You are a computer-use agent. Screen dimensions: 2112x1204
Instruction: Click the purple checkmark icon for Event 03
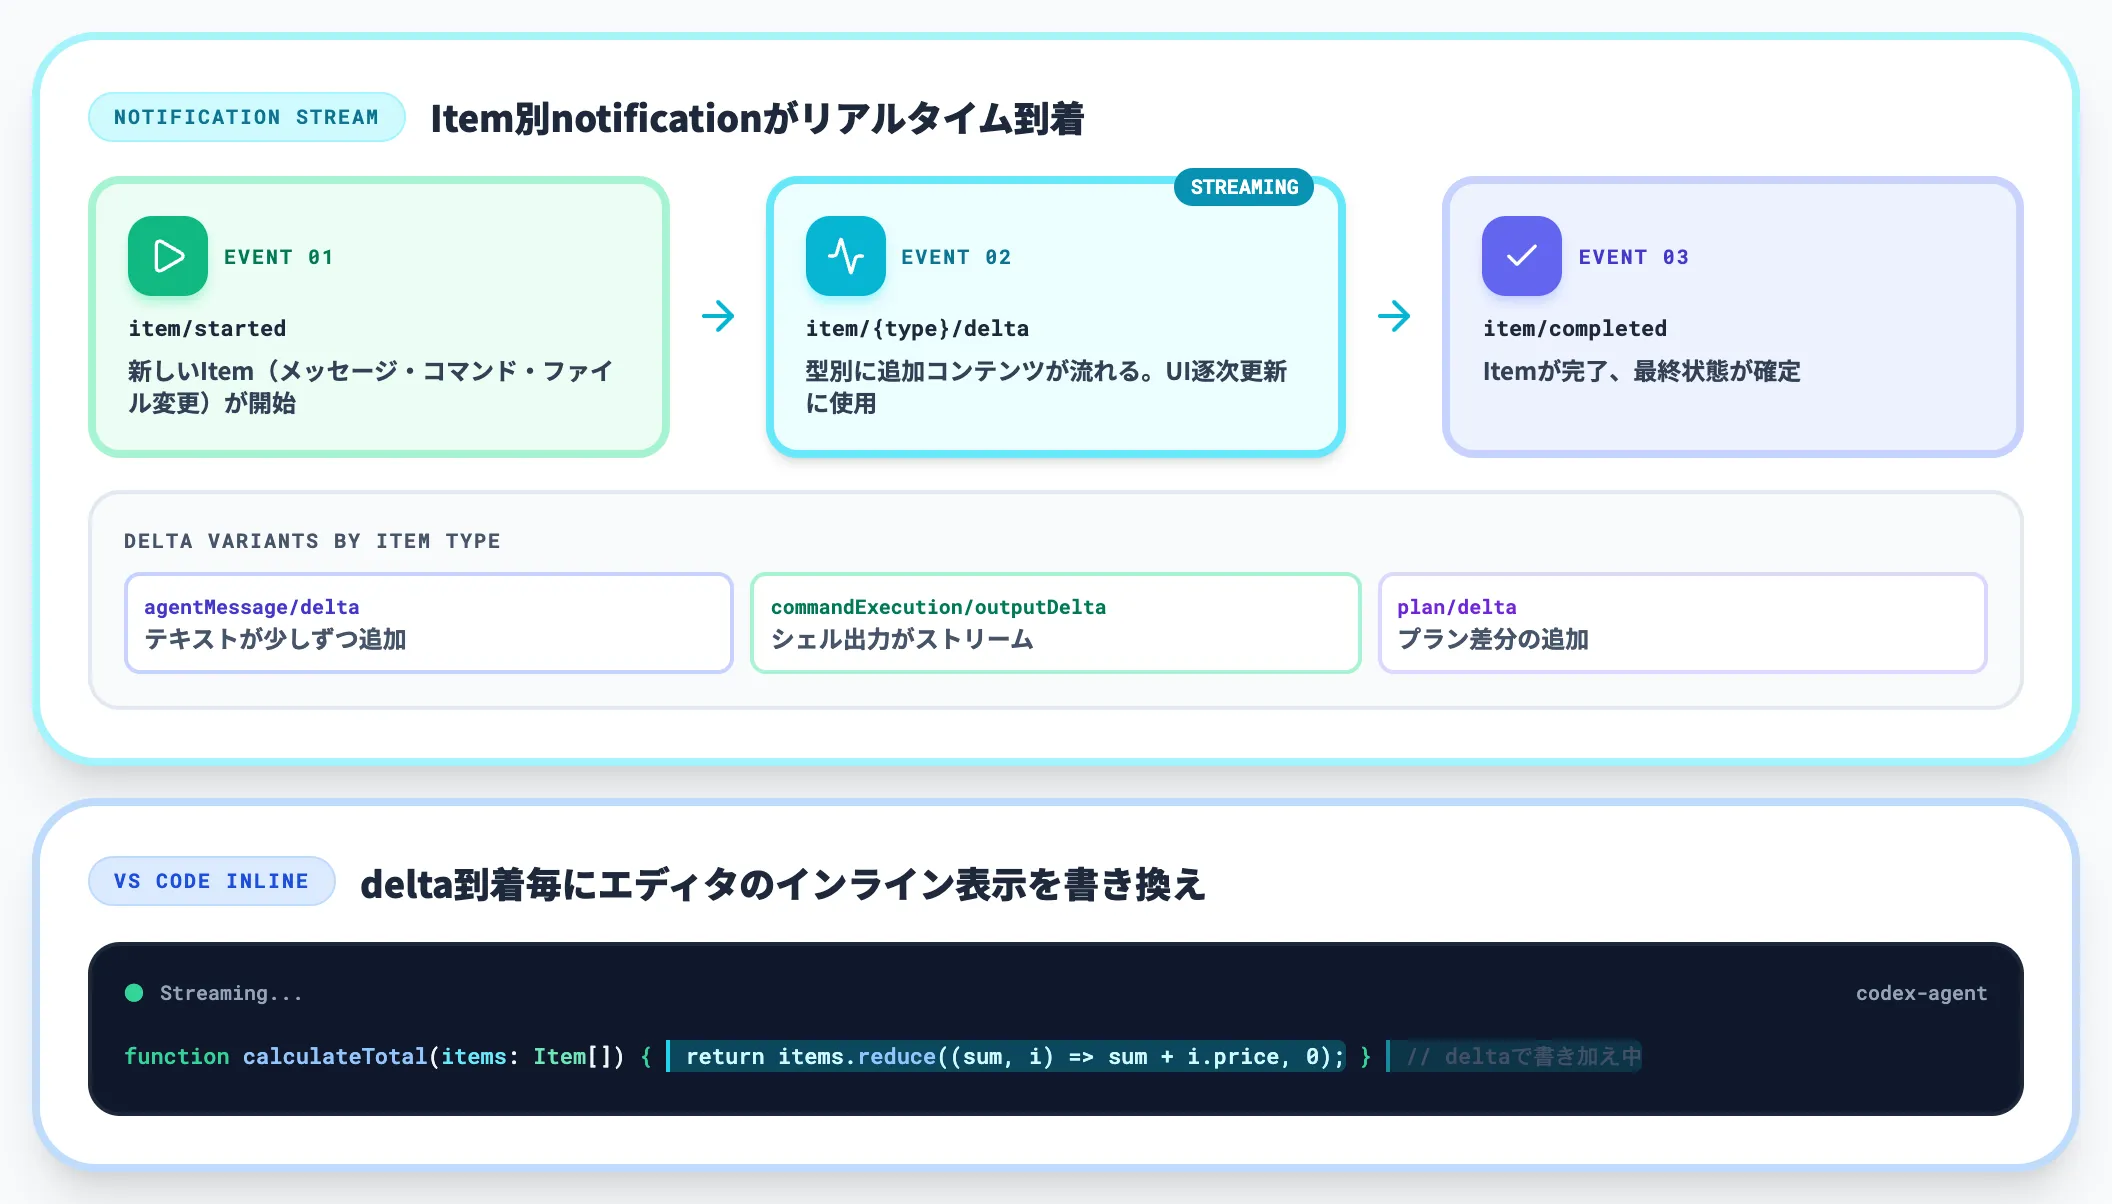[x=1522, y=256]
